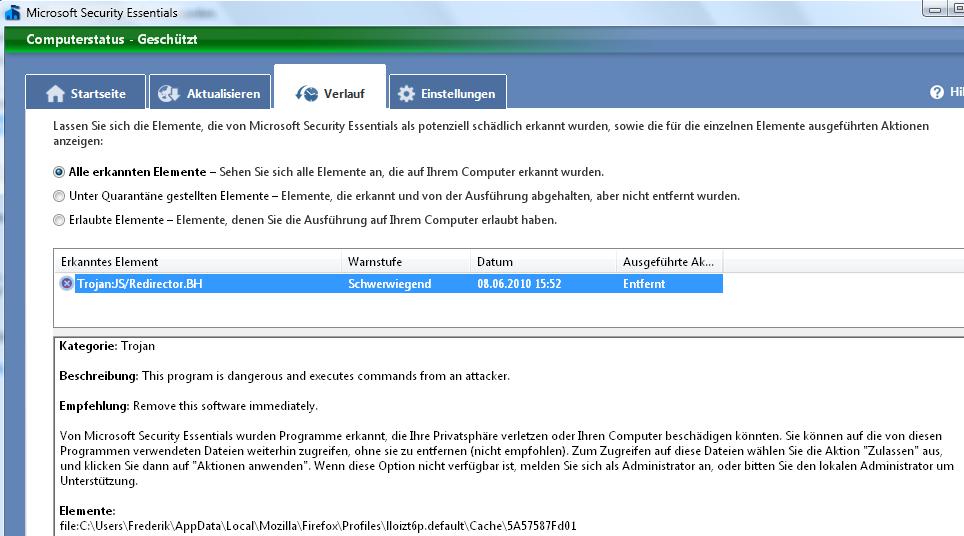Click the 'Kategorie: Trojan' line

107,346
